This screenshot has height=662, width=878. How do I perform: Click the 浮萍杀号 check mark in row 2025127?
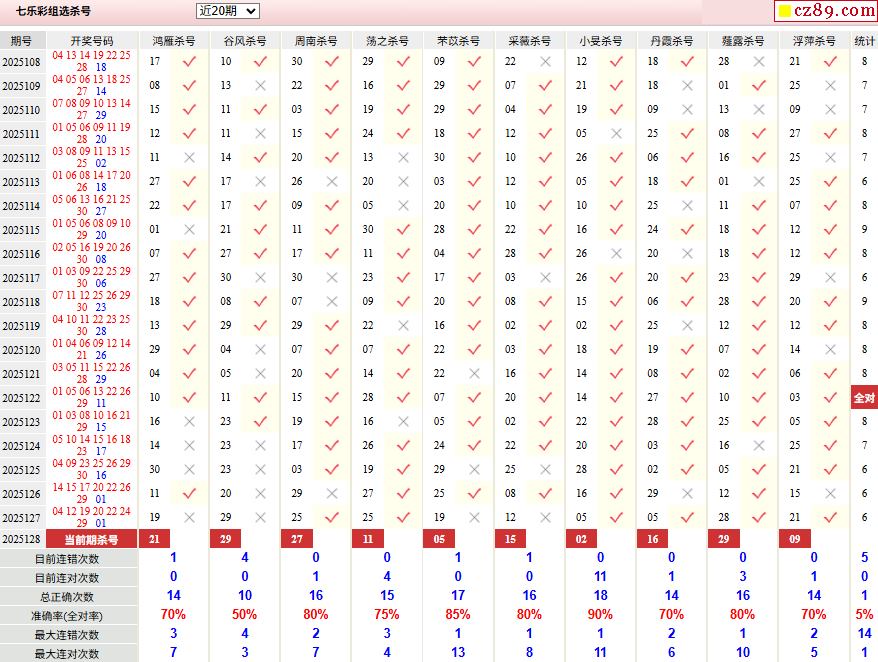coord(829,517)
